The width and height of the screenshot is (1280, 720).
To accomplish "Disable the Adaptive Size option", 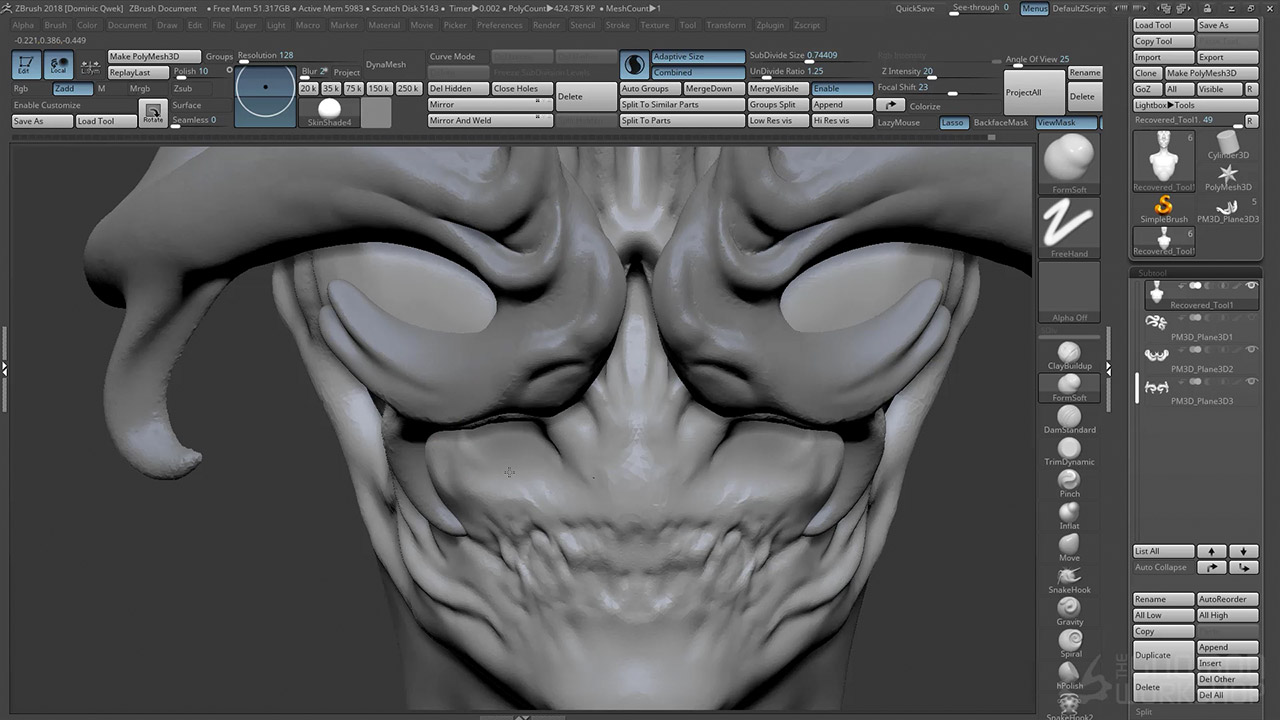I will click(x=697, y=57).
